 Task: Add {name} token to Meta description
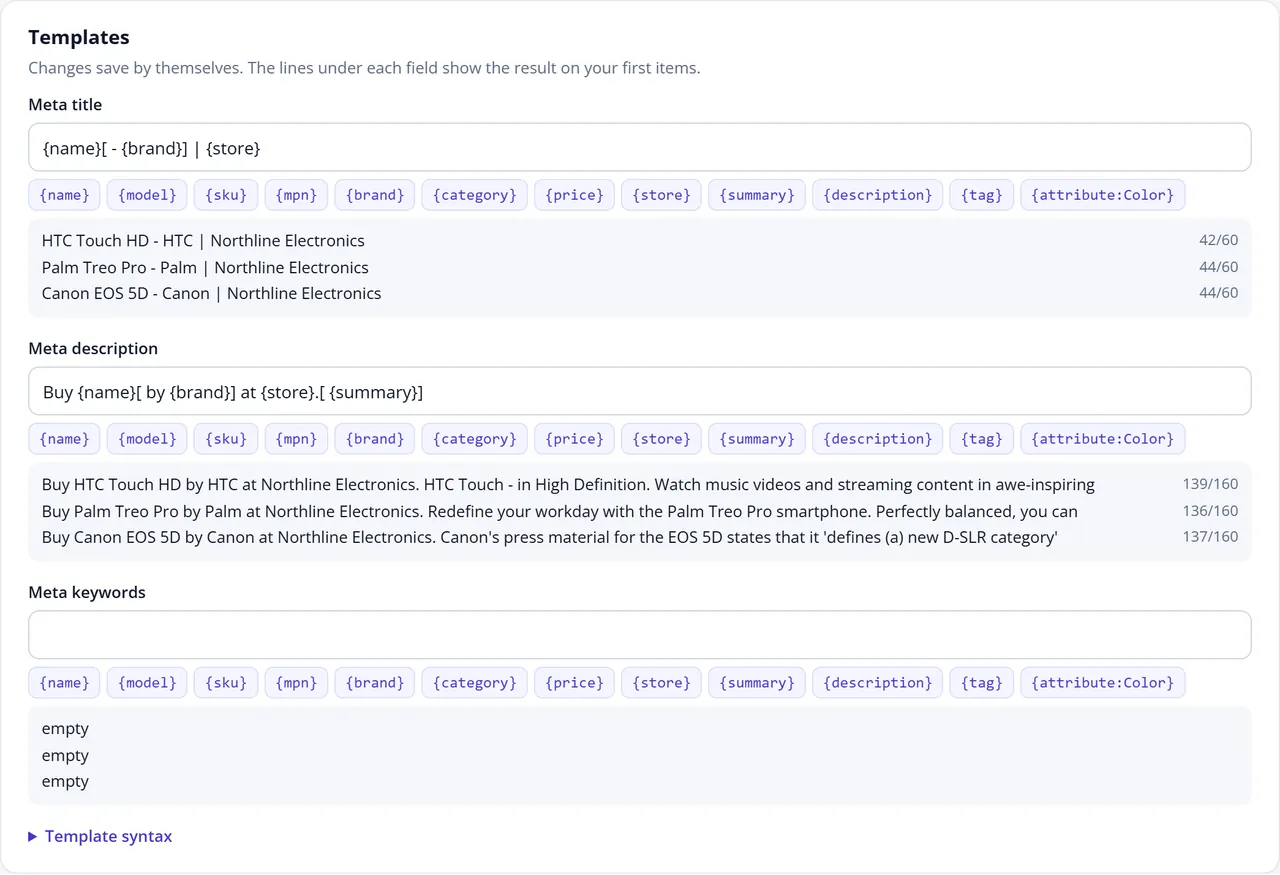pos(65,439)
